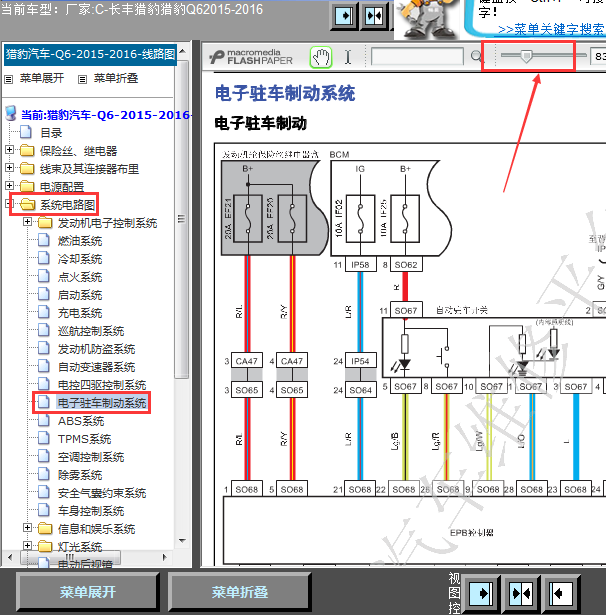Screen dimensions: 606x615
Task: Expand the 电源配置 node
Action: (9, 185)
